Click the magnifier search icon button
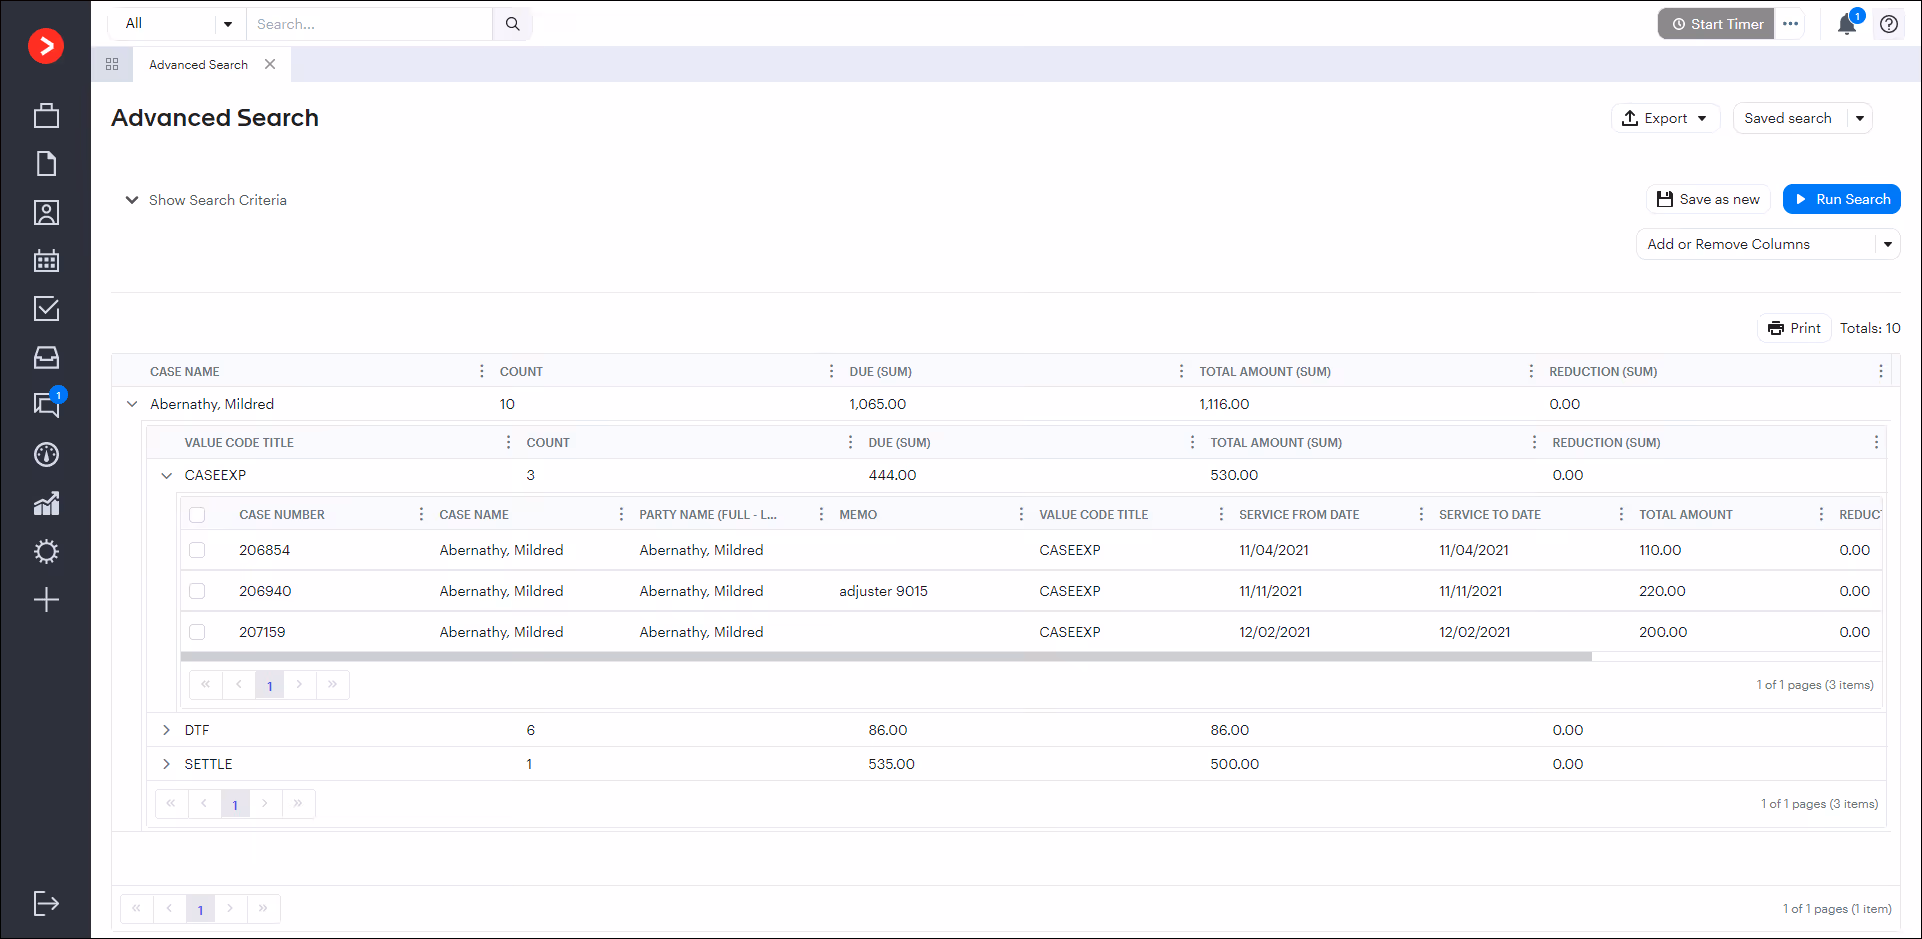Screen dimensions: 1922x939 pos(512,24)
